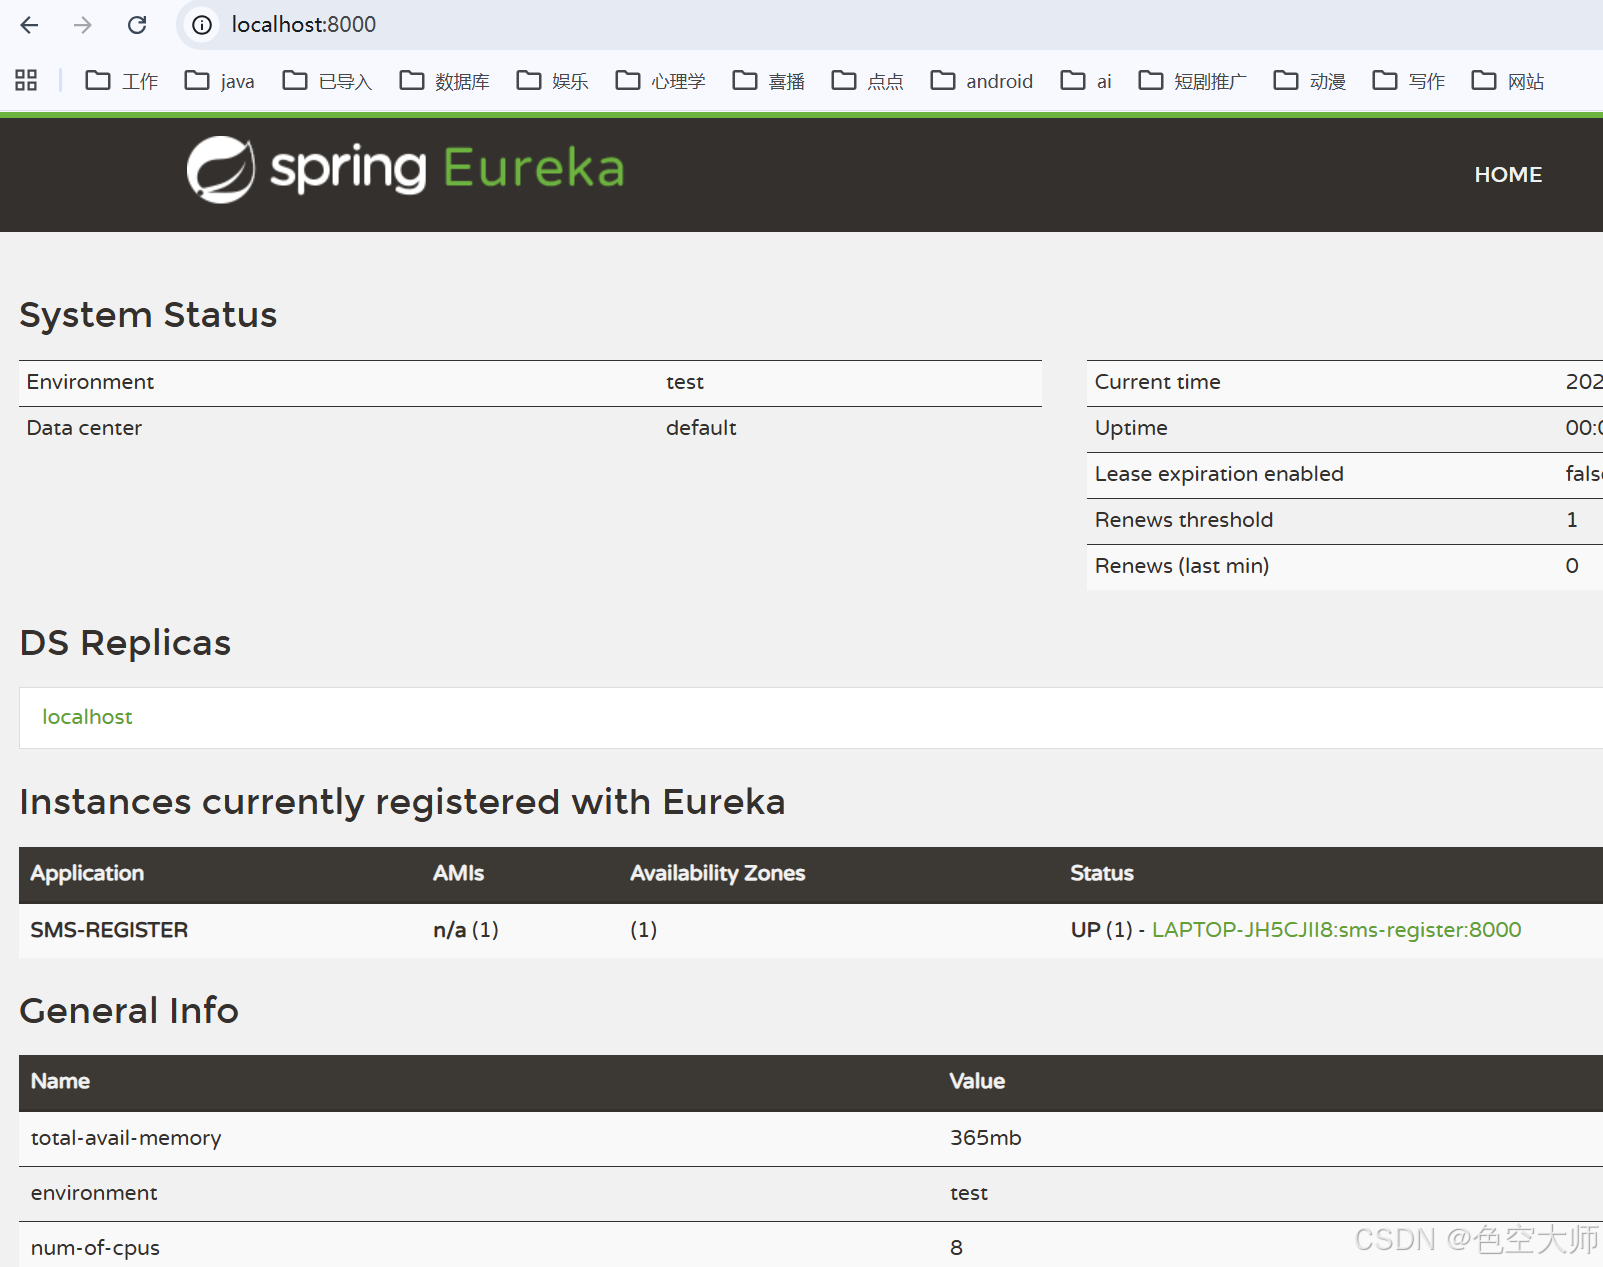
Task: Open the 娱乐 bookmark folder
Action: tap(552, 80)
